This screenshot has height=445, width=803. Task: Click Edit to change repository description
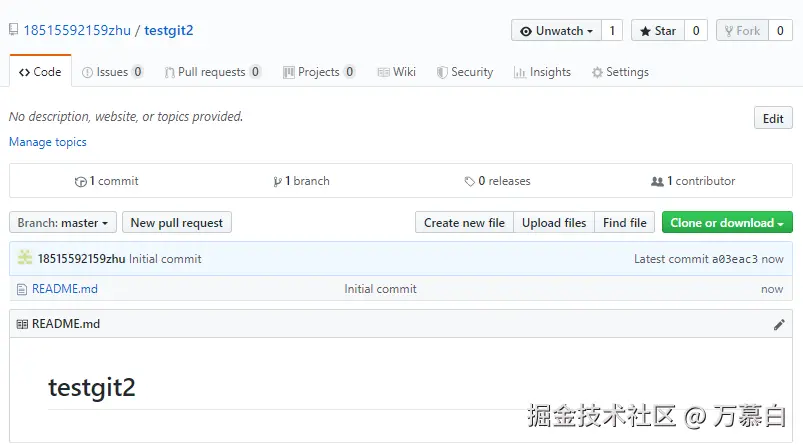[x=773, y=118]
